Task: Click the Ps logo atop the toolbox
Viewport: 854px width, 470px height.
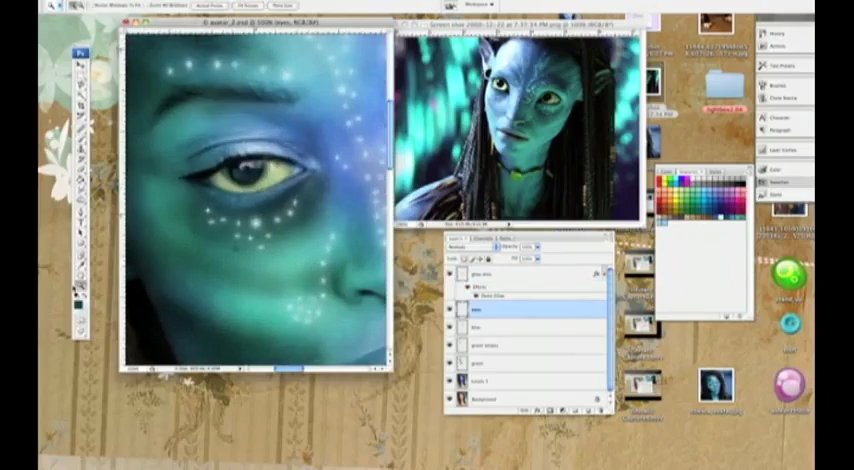Action: [81, 53]
